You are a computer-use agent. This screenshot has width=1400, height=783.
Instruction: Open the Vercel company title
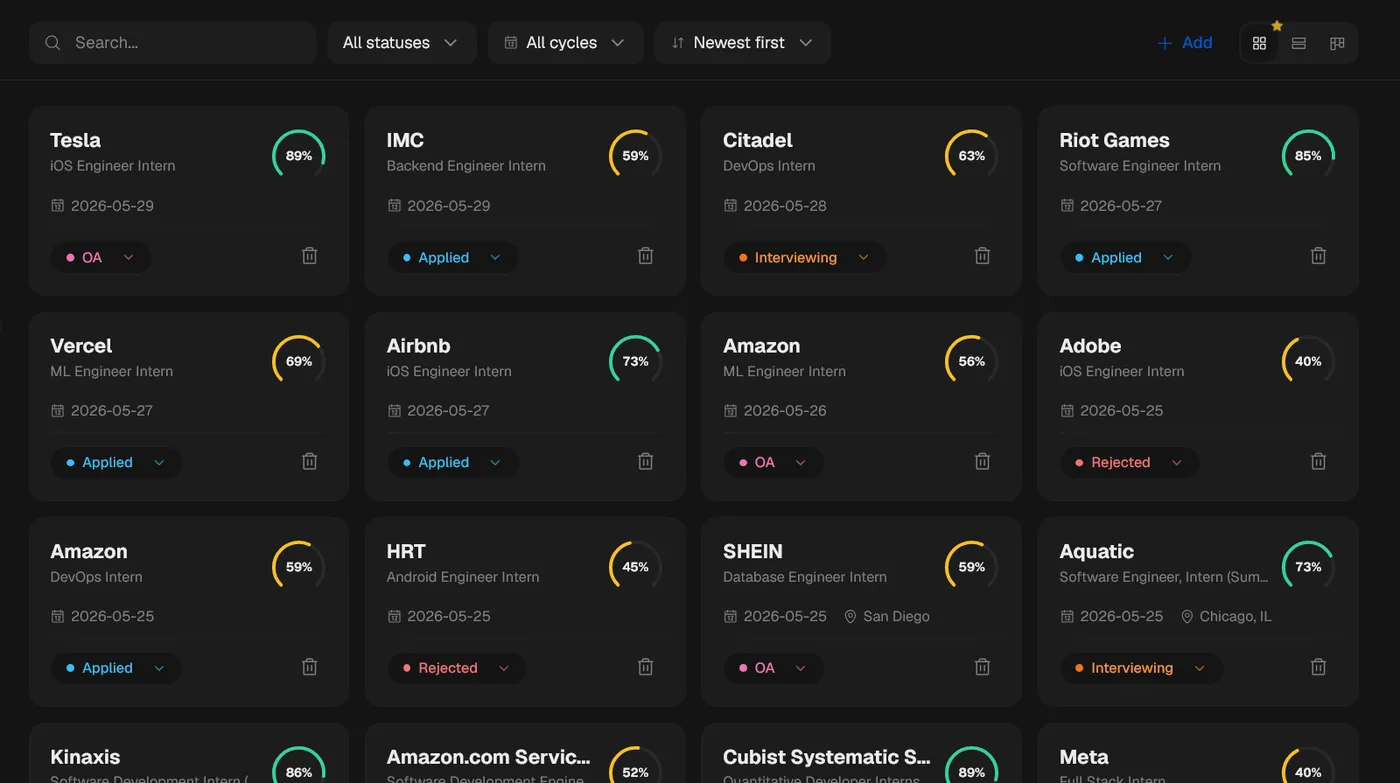point(81,346)
